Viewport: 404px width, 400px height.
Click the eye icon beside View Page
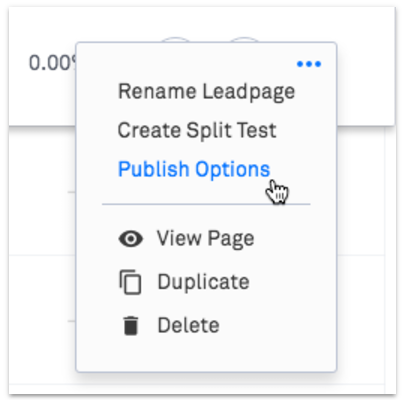pyautogui.click(x=131, y=239)
